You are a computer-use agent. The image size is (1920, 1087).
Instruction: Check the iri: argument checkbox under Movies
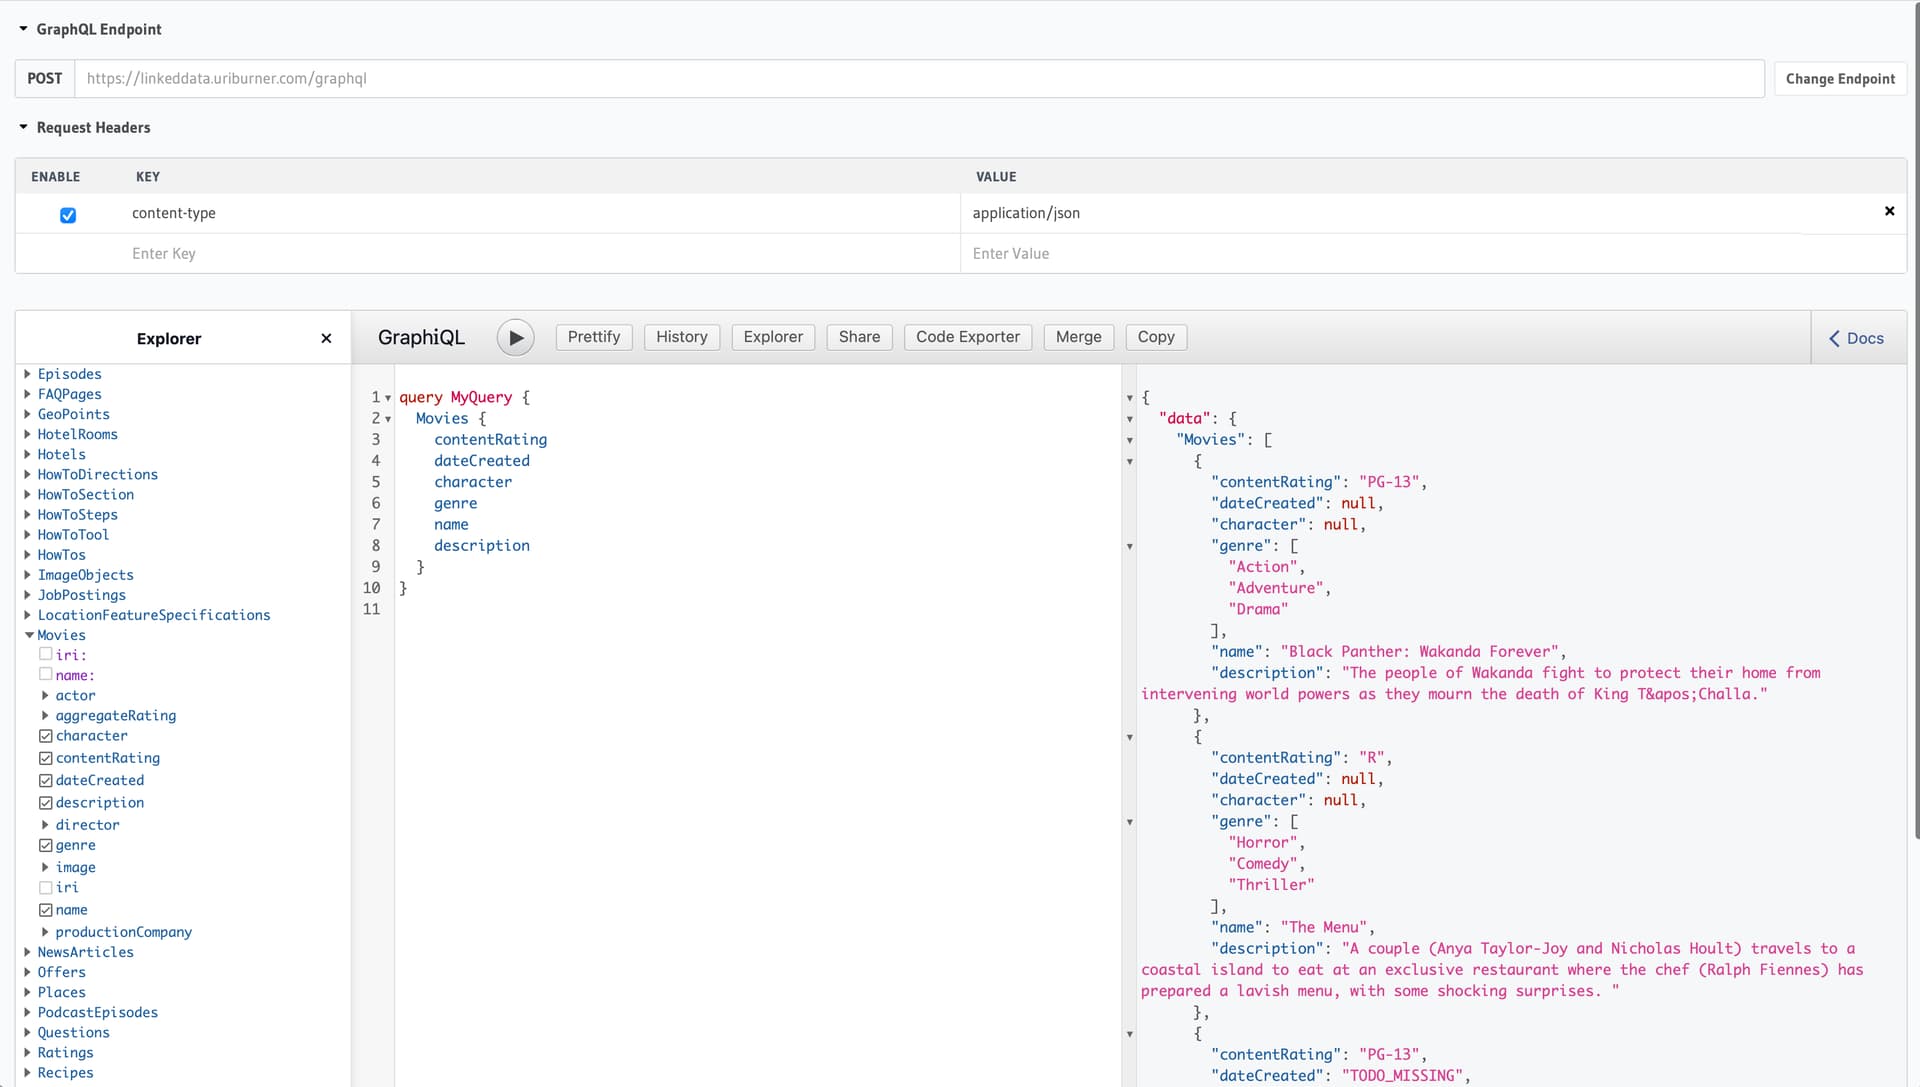coord(46,654)
